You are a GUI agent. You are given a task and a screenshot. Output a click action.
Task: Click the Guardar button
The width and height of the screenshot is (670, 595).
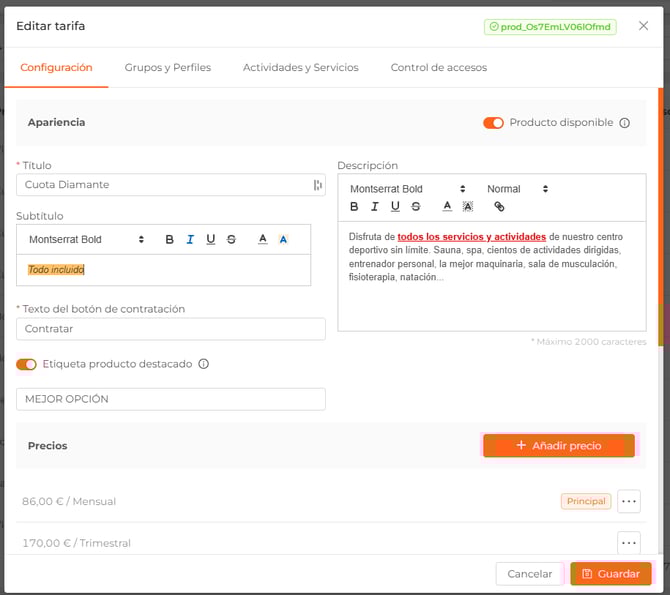coord(610,574)
